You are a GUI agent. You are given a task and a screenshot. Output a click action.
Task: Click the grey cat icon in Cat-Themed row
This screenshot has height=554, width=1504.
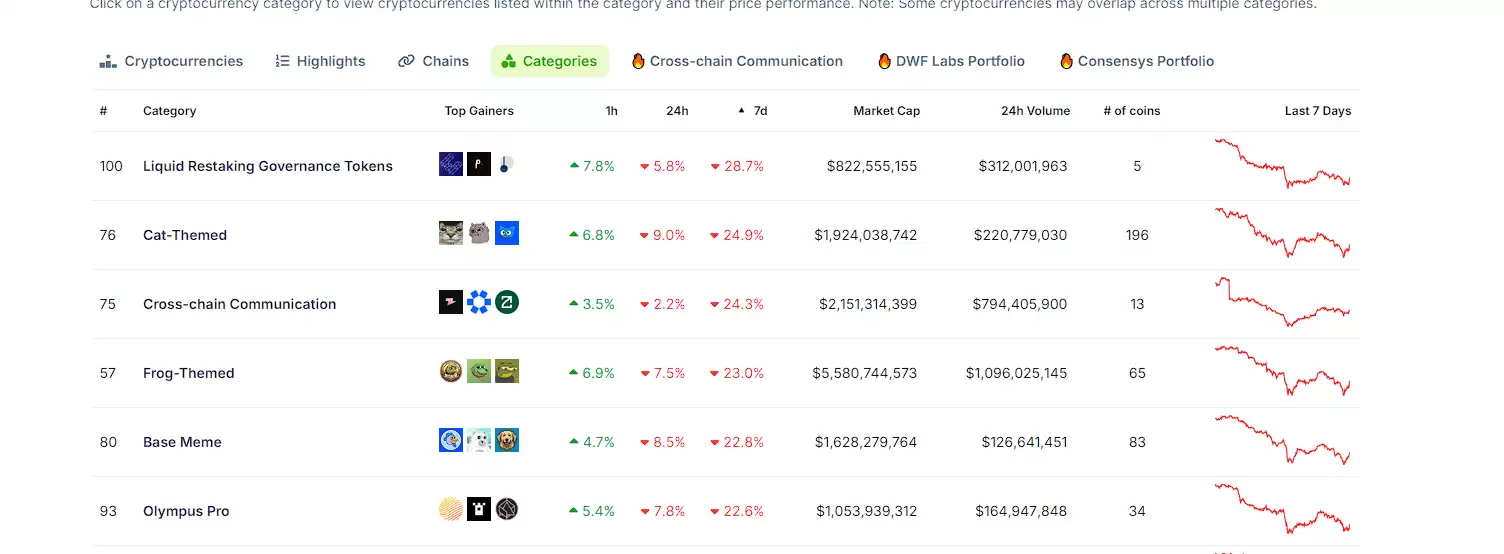pyautogui.click(x=479, y=234)
